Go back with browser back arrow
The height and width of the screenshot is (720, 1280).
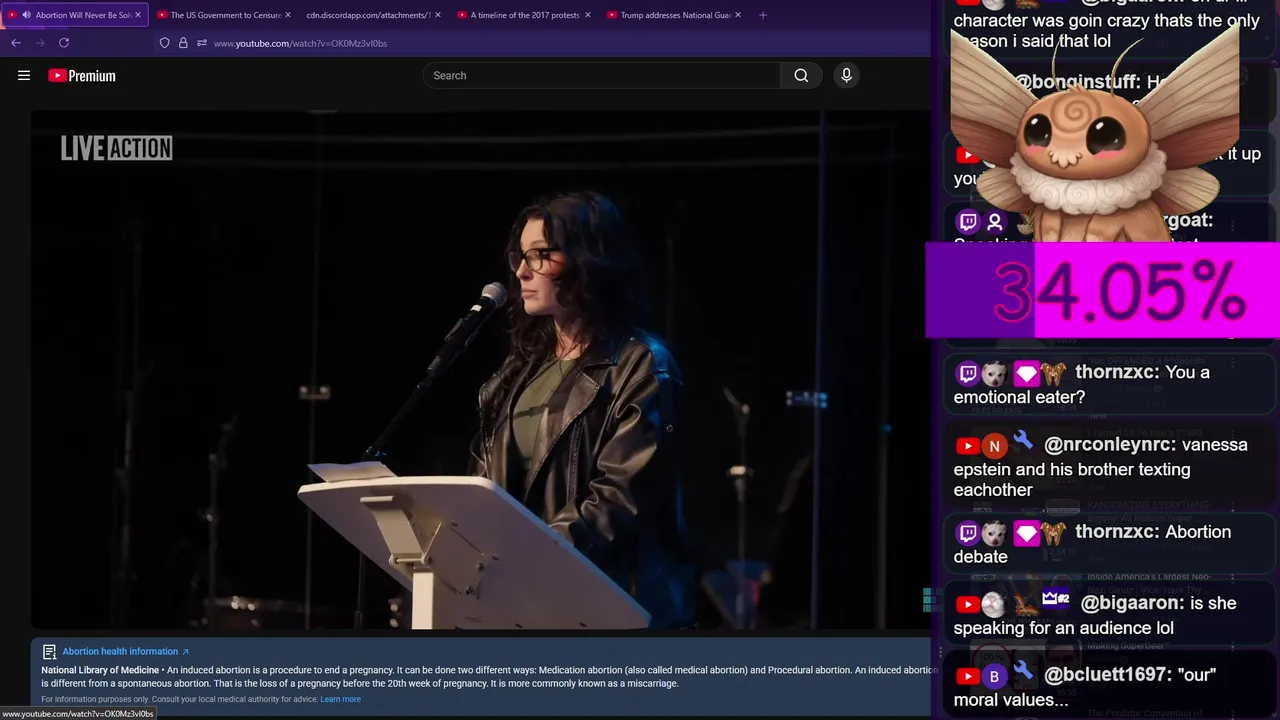pyautogui.click(x=16, y=43)
